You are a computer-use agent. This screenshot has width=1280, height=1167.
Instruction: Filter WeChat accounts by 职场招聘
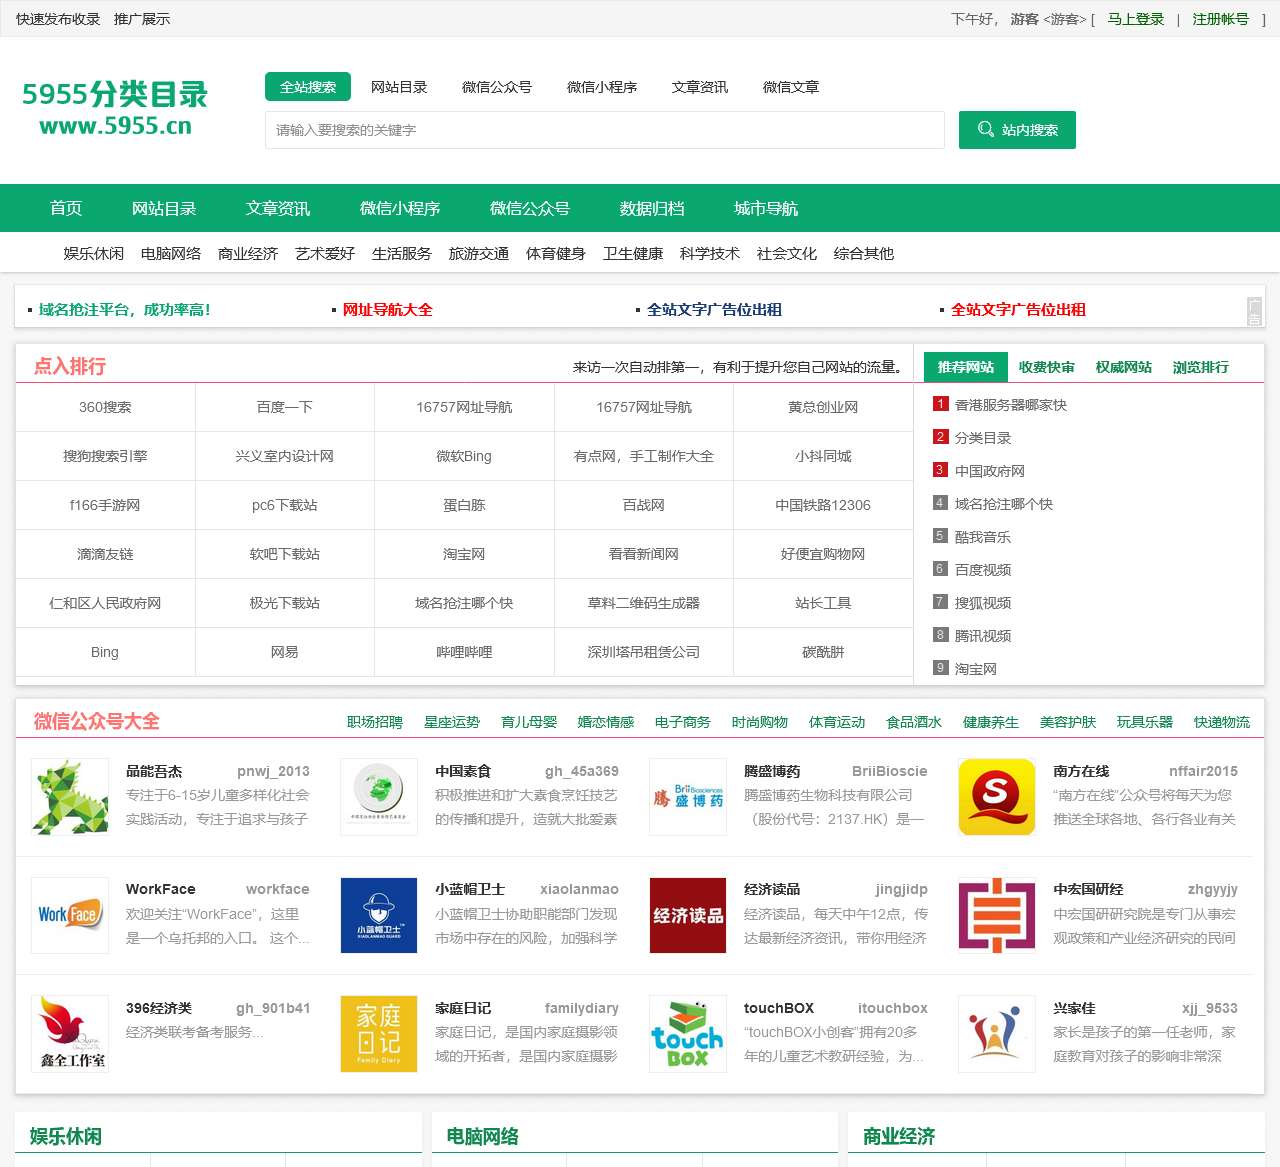coord(375,722)
